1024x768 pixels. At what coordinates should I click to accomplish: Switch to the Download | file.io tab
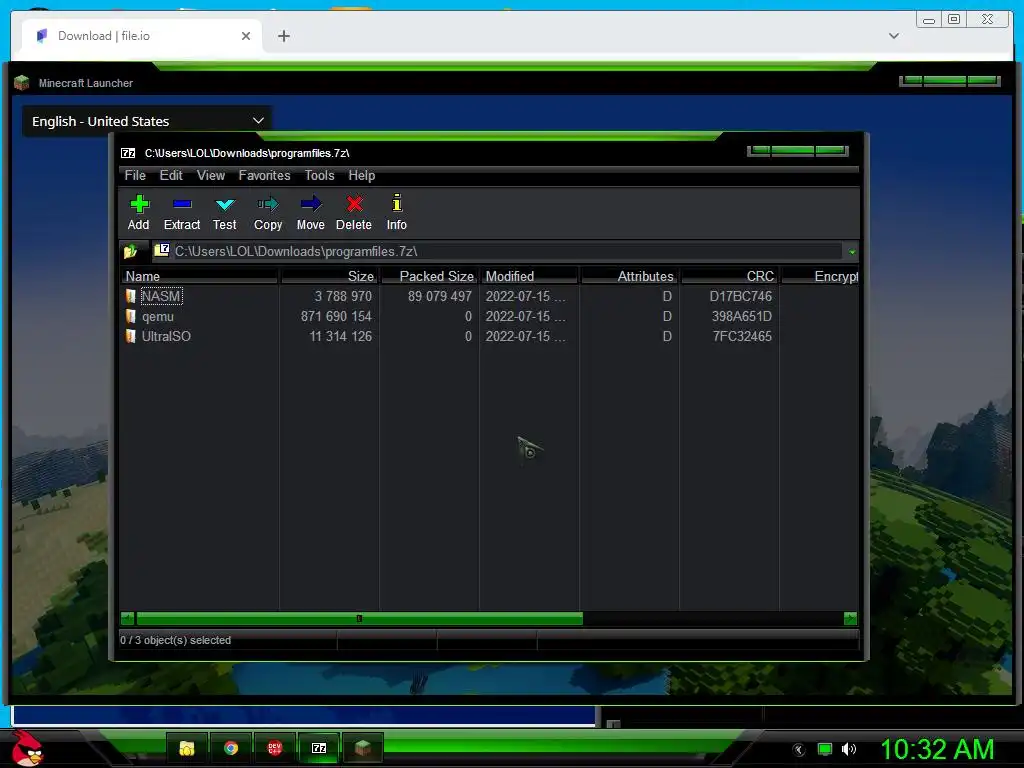[x=142, y=36]
